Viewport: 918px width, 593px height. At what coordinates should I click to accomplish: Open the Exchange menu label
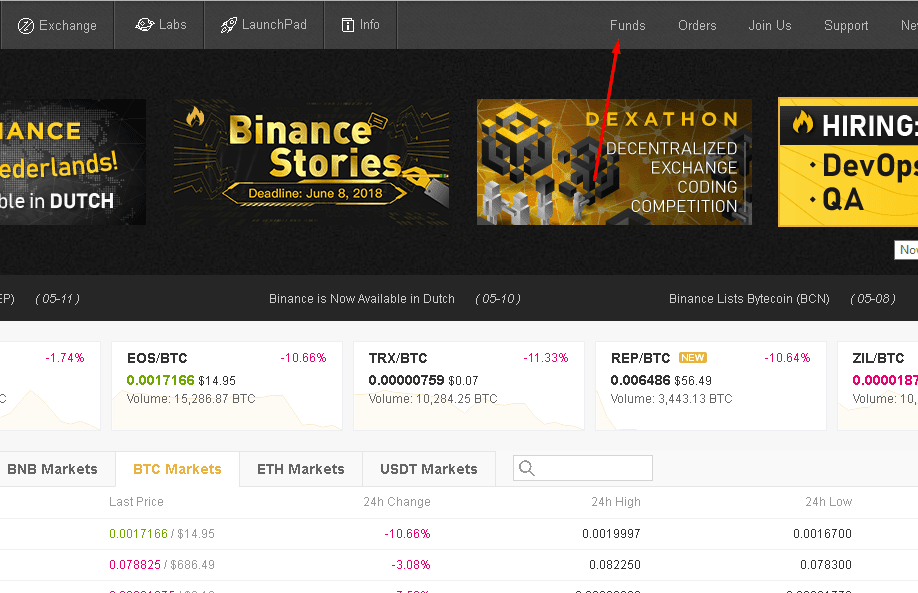[68, 26]
